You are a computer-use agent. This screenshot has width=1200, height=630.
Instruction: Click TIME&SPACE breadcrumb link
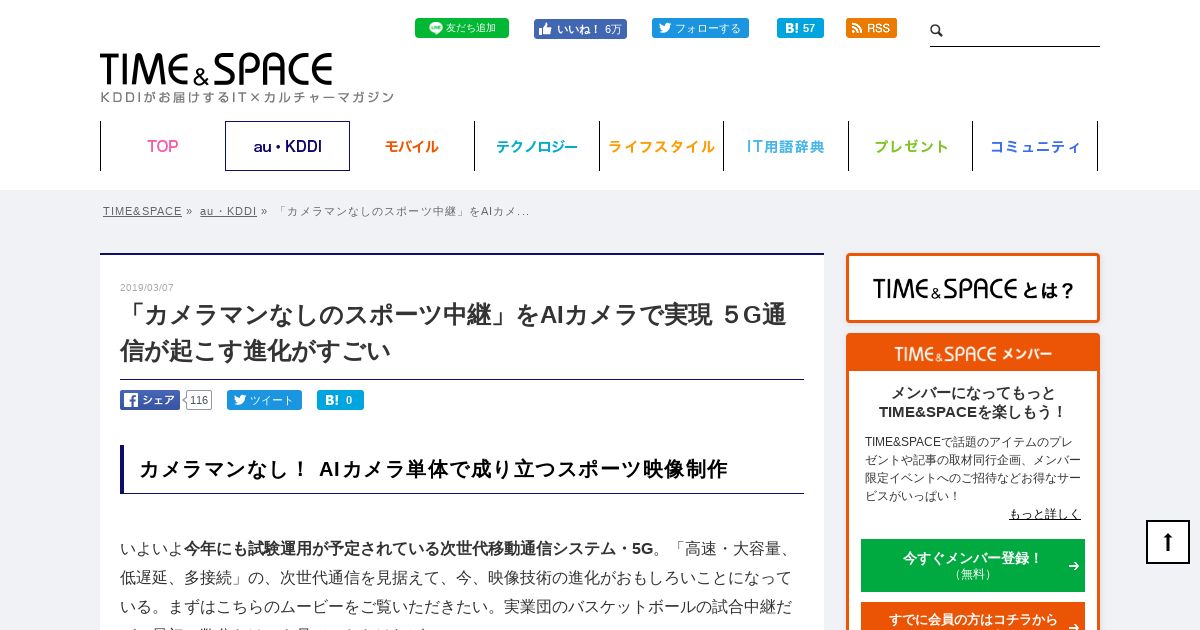pos(142,211)
